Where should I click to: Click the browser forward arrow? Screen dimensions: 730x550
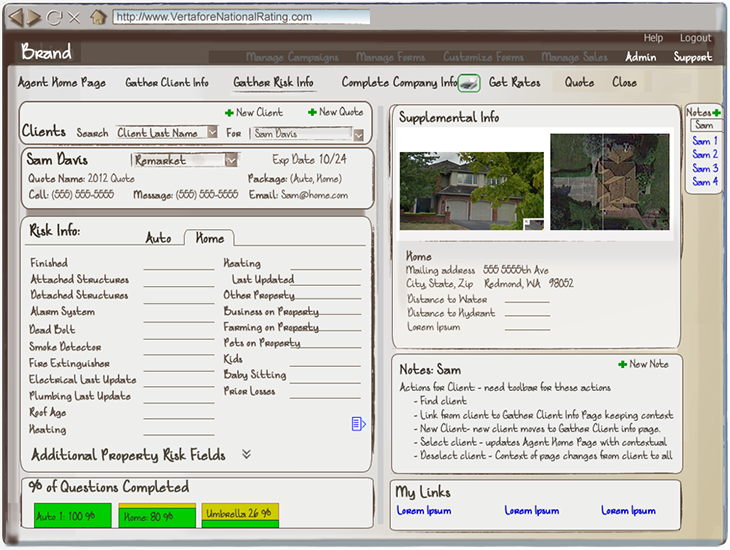pos(34,17)
